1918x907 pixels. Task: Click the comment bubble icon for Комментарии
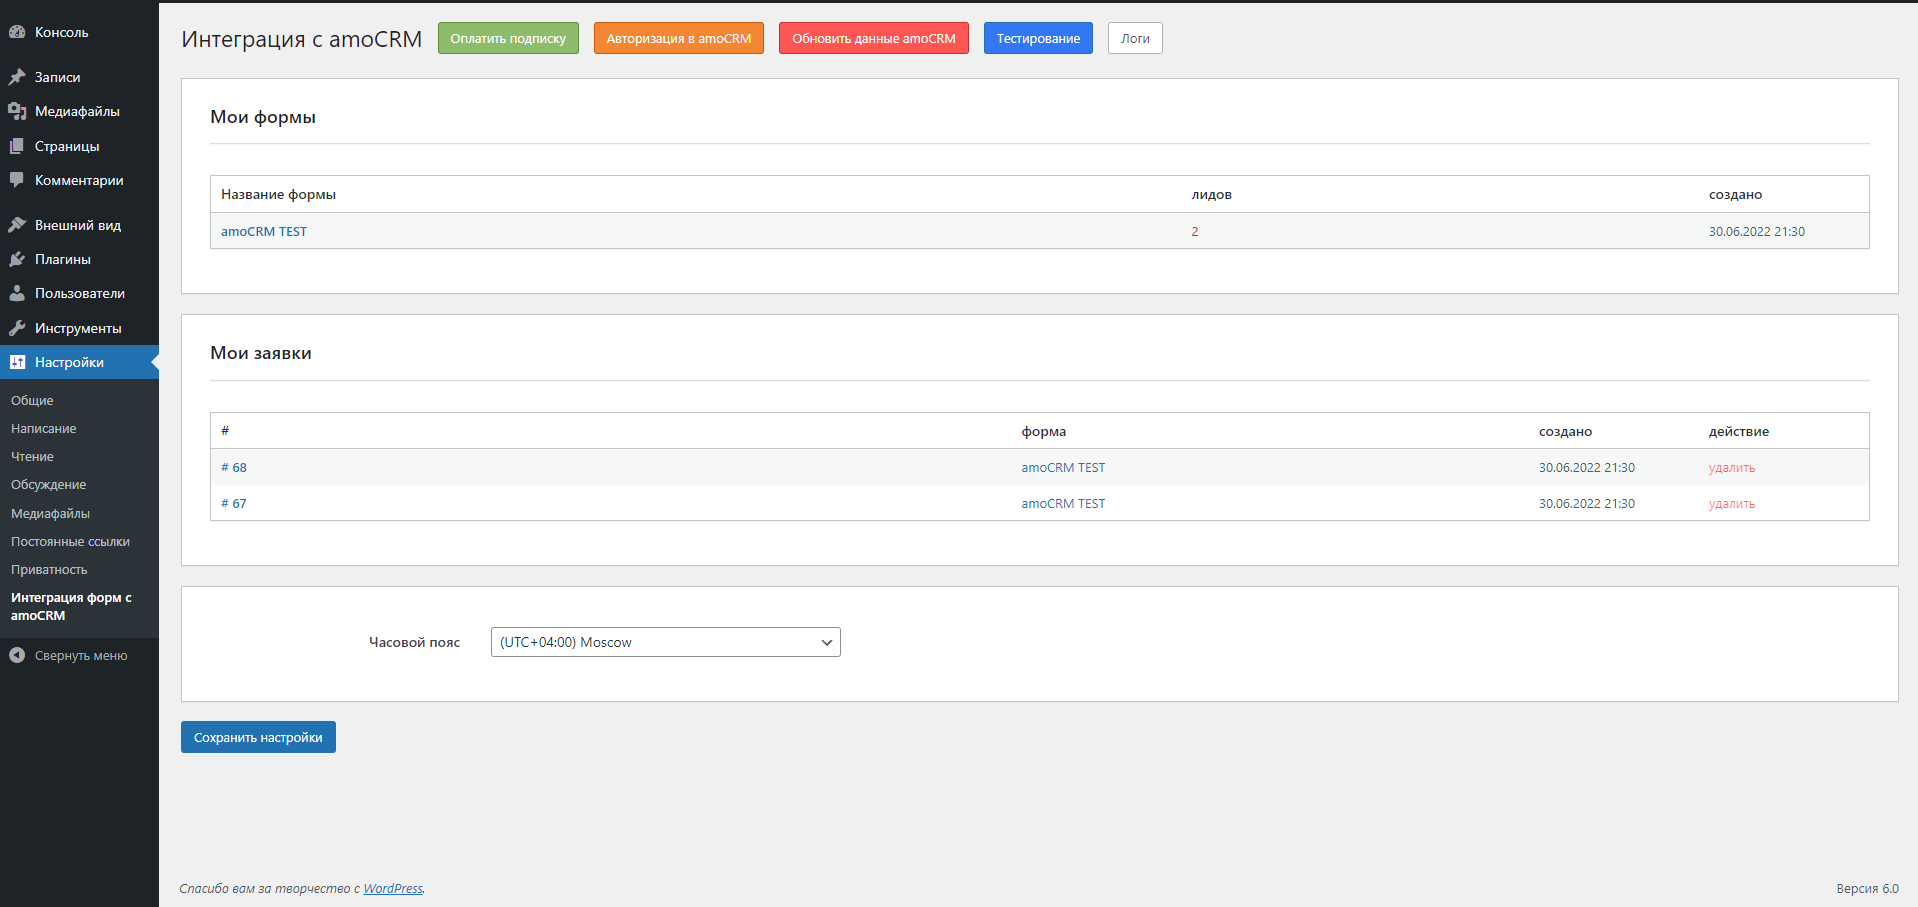[x=17, y=180]
